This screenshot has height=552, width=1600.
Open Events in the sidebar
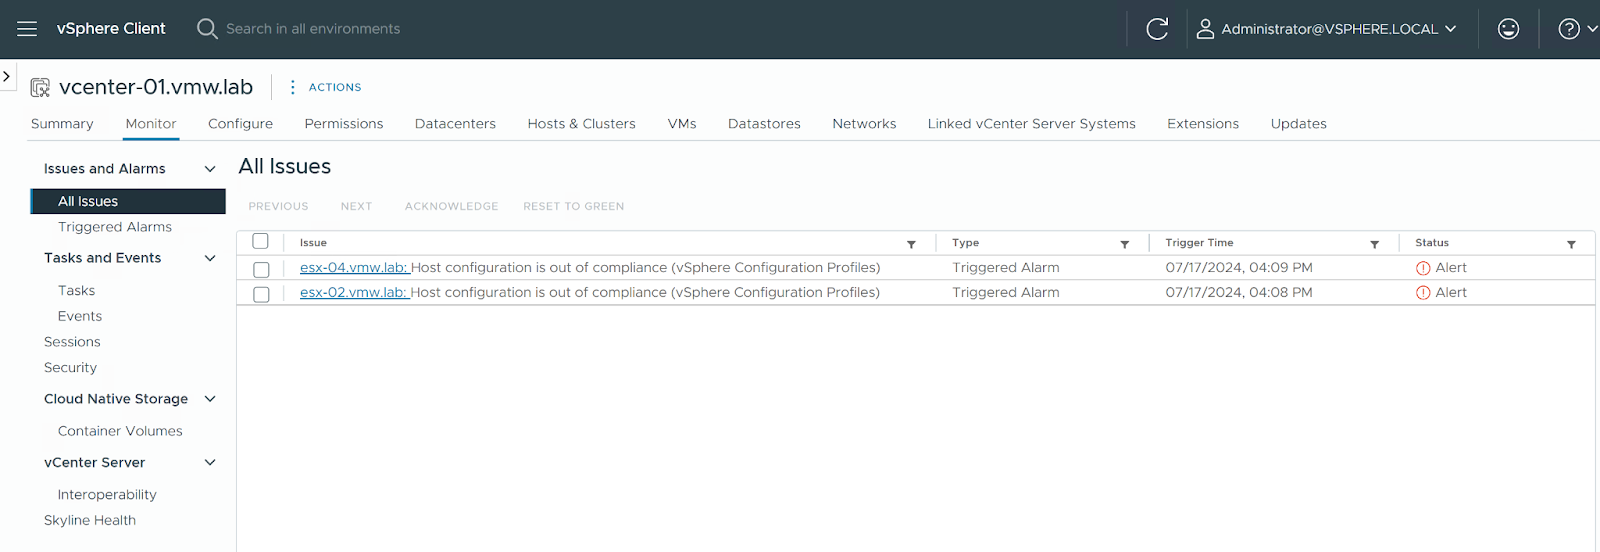(80, 316)
